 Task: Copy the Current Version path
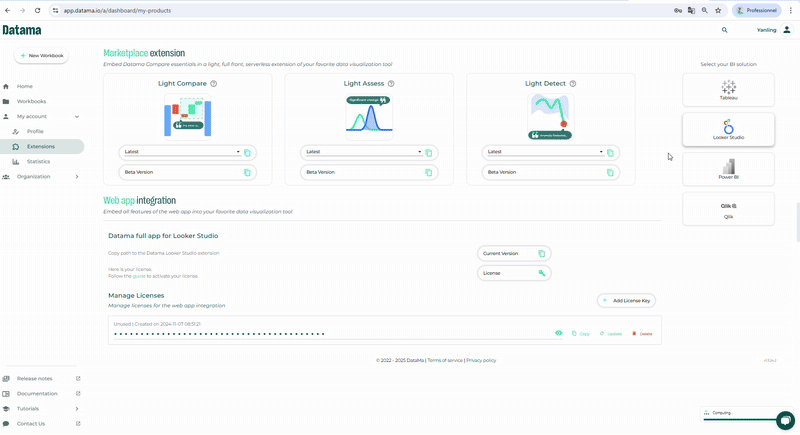pos(542,253)
